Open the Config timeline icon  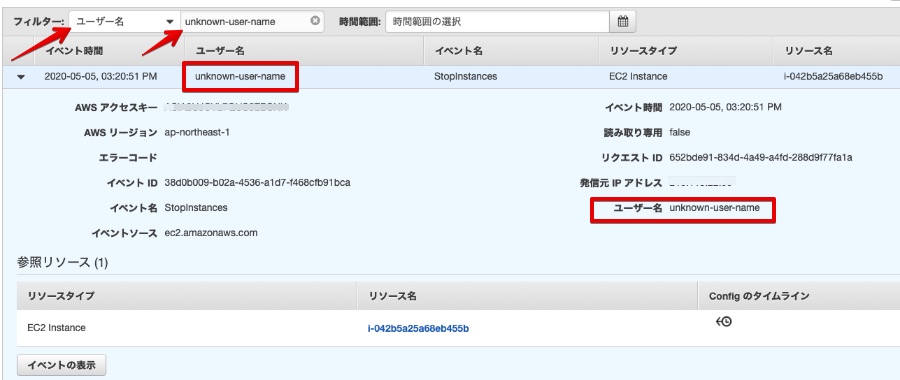tap(723, 322)
